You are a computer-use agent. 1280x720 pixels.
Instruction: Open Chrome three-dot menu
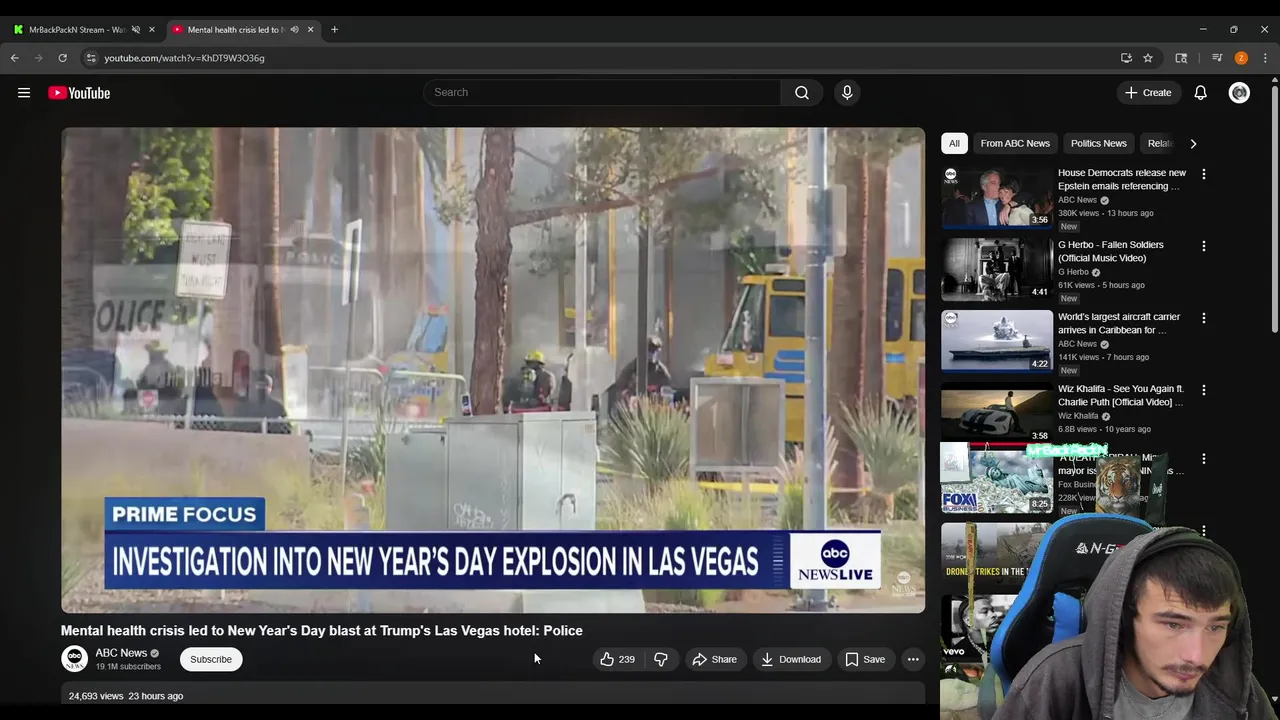click(x=1265, y=58)
